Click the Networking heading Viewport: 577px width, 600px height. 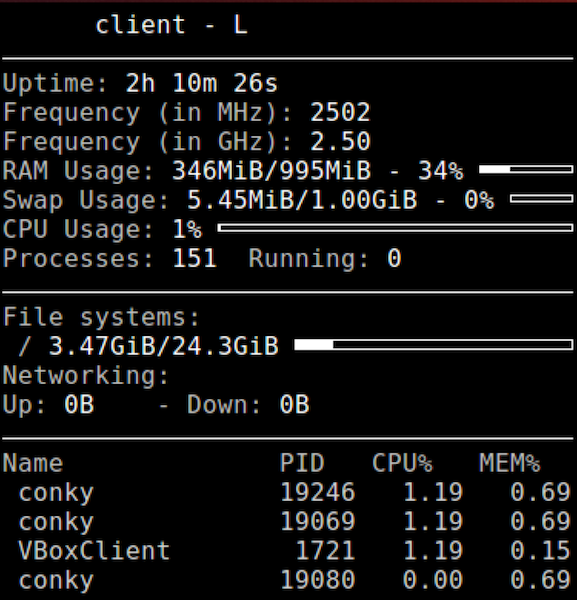tap(86, 375)
